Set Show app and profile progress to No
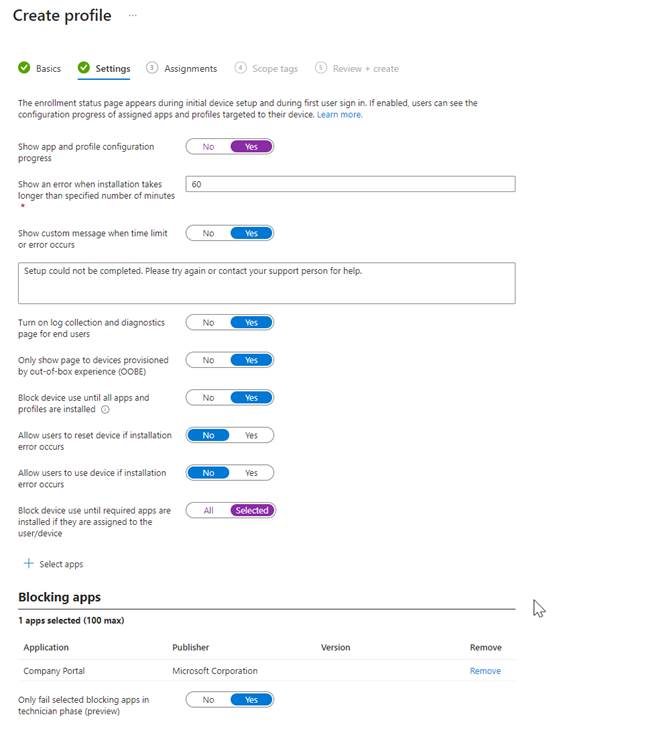 pos(208,147)
